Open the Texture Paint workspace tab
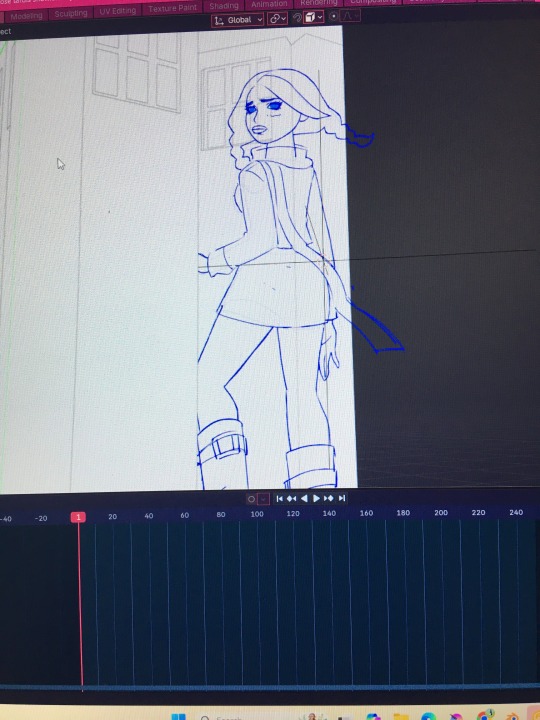 pyautogui.click(x=173, y=8)
